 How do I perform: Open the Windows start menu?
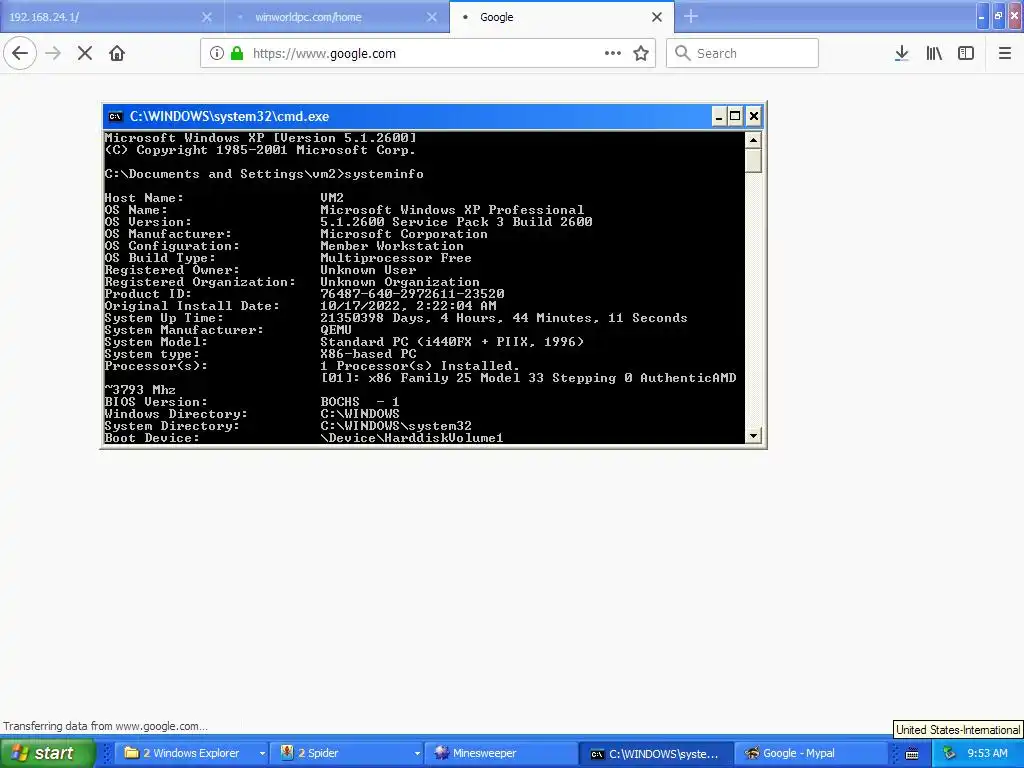pos(47,753)
